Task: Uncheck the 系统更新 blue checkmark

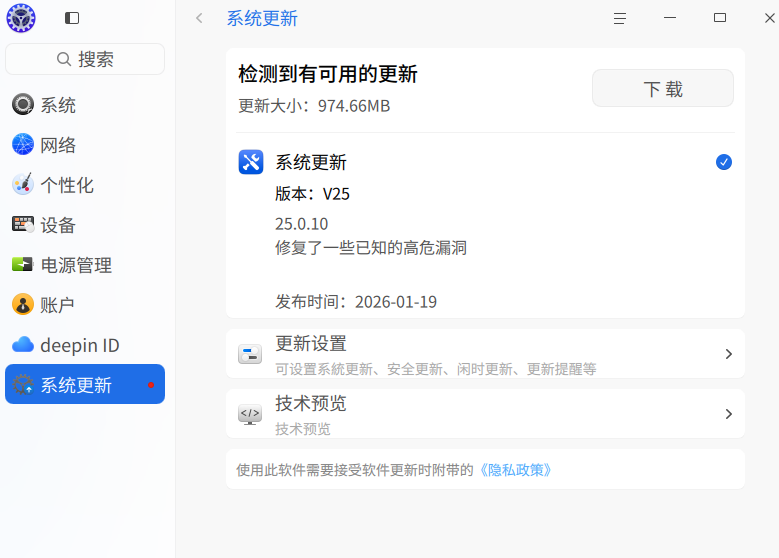Action: [724, 162]
